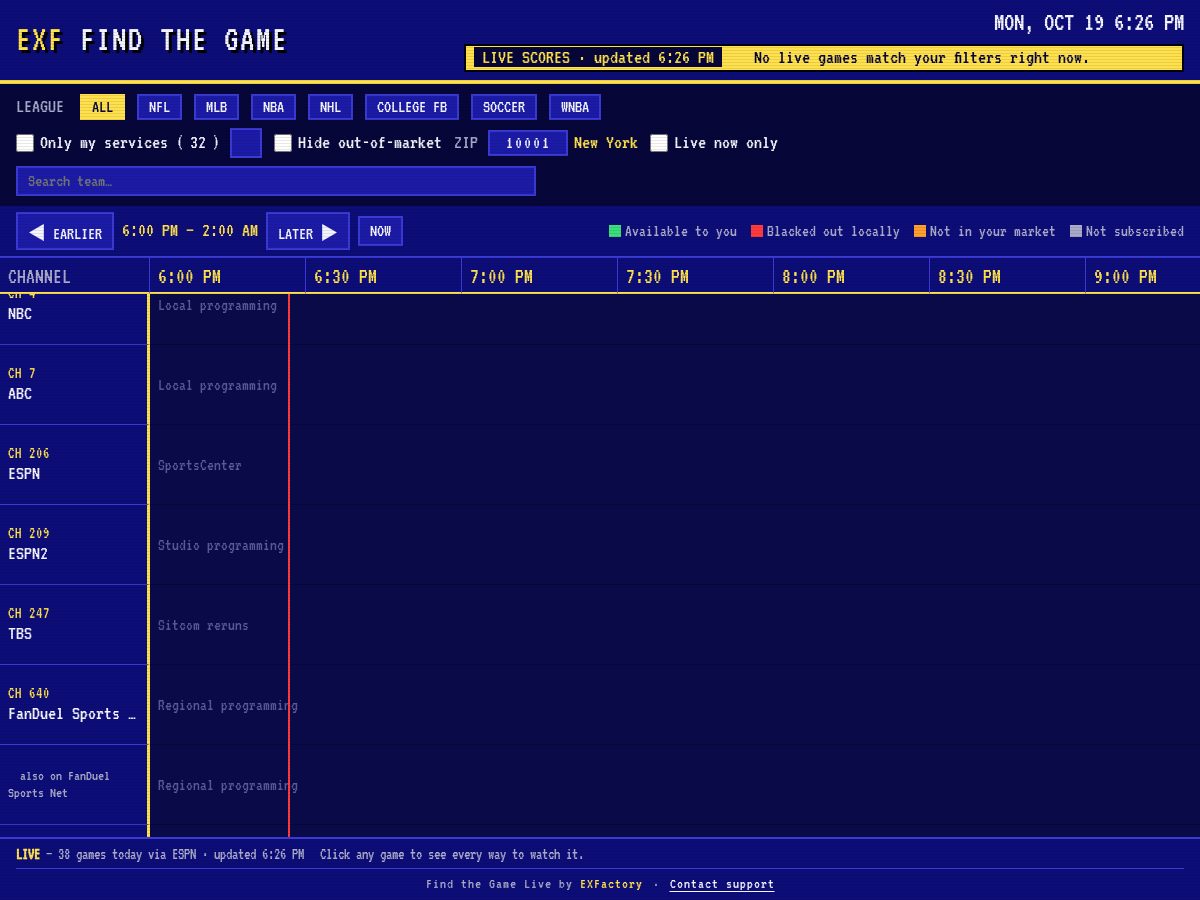Screen dimensions: 1200x900
Task: Click 'also on FanDuel Sports Net' row
Action: 74,784
